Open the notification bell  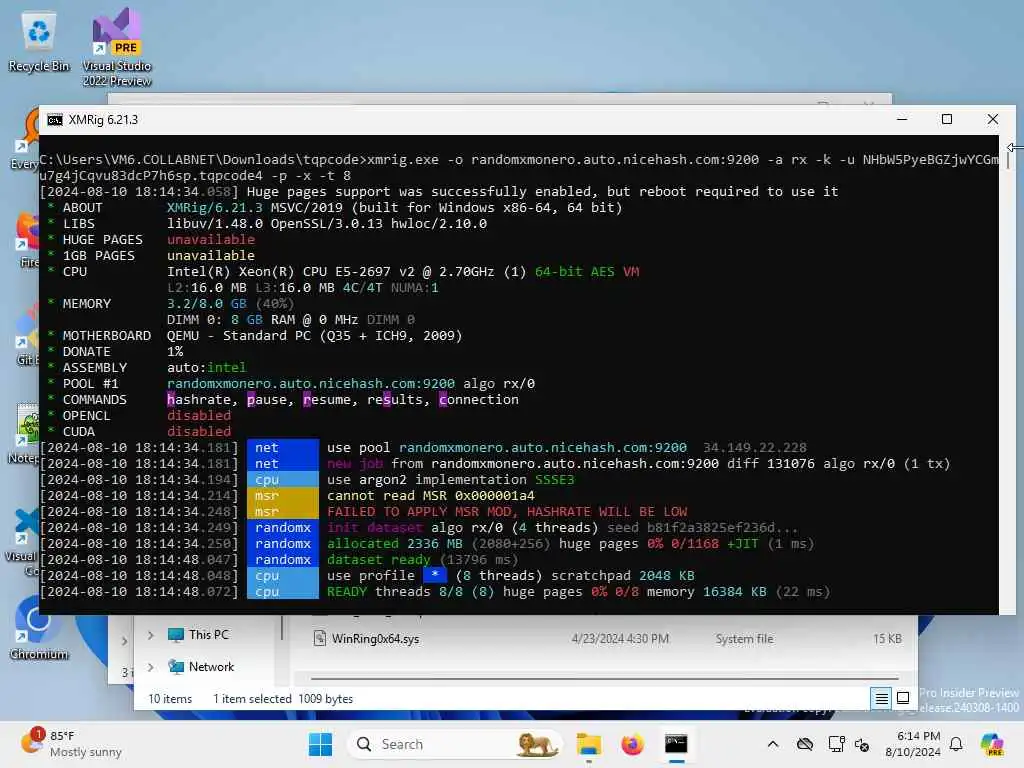(956, 744)
